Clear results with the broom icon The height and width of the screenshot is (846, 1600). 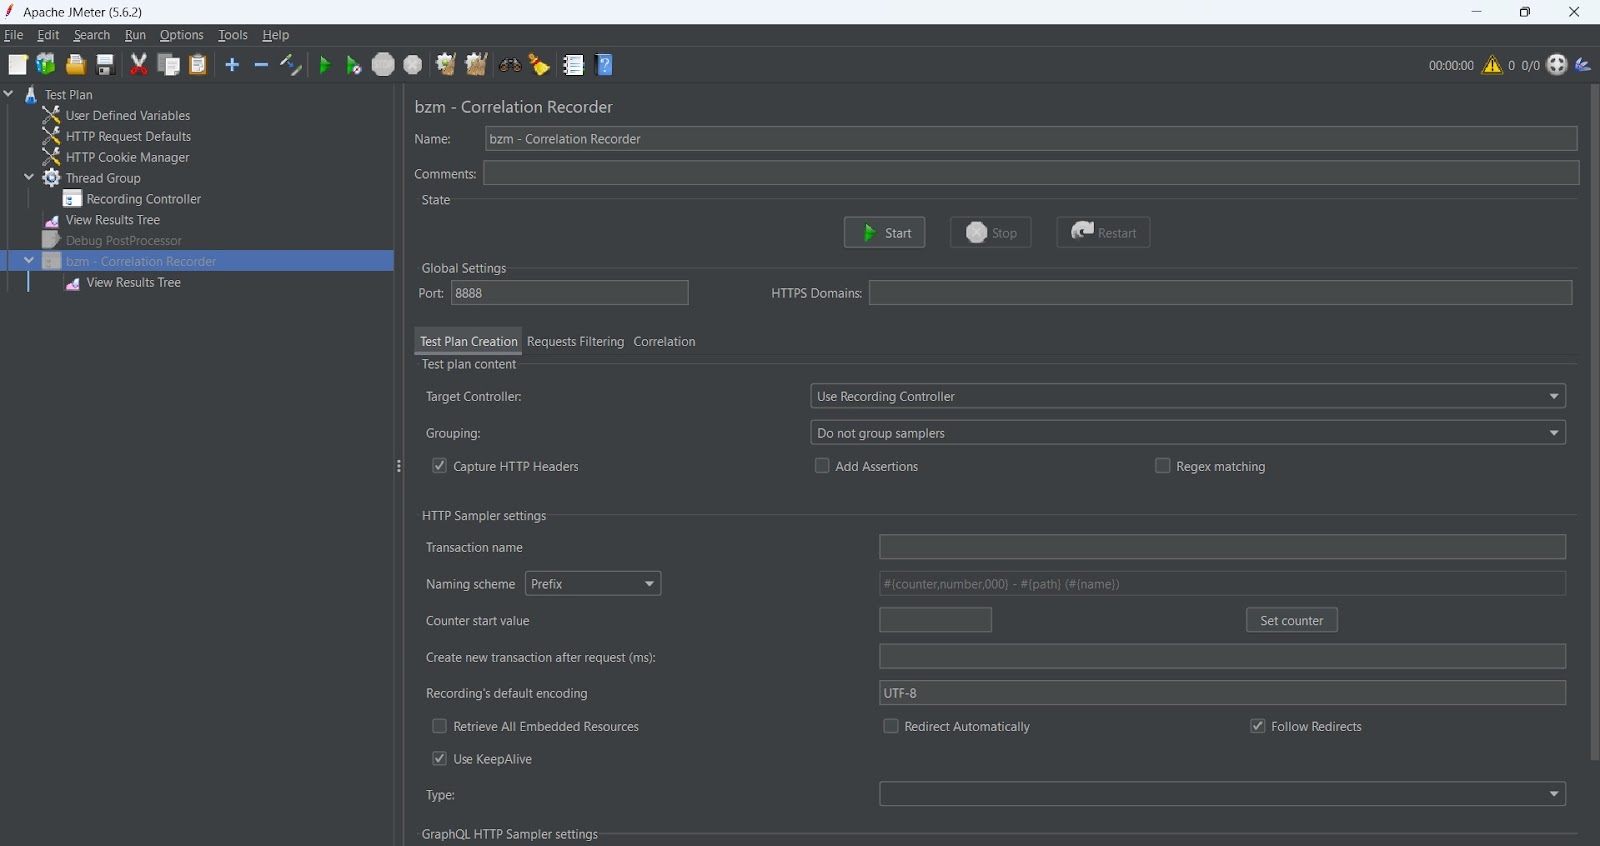446,65
